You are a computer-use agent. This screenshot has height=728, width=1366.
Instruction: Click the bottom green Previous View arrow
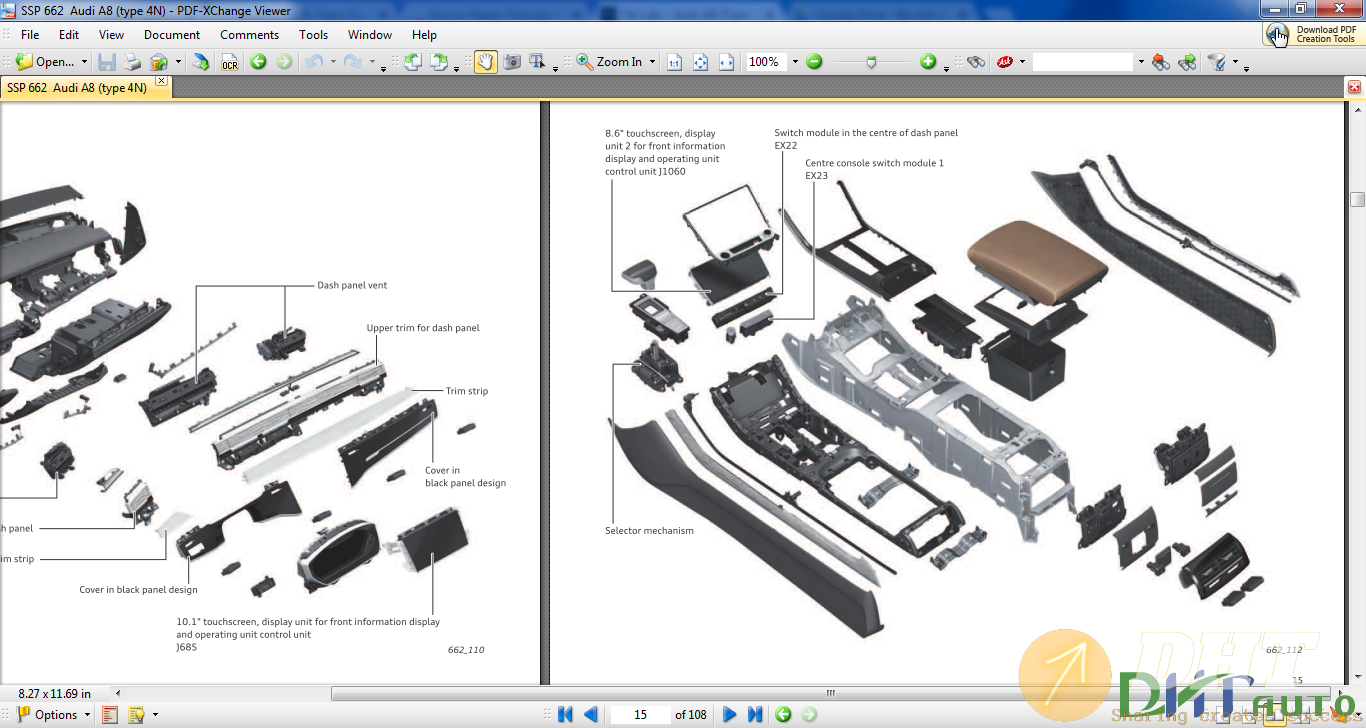click(783, 714)
